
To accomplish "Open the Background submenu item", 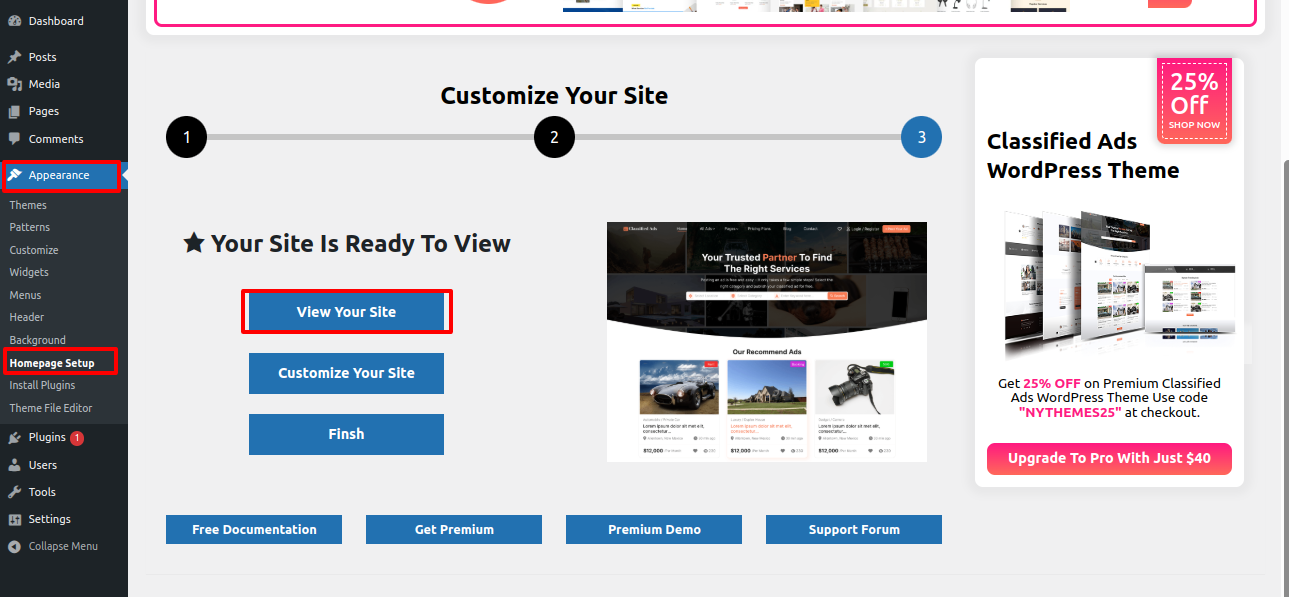I will [37, 340].
